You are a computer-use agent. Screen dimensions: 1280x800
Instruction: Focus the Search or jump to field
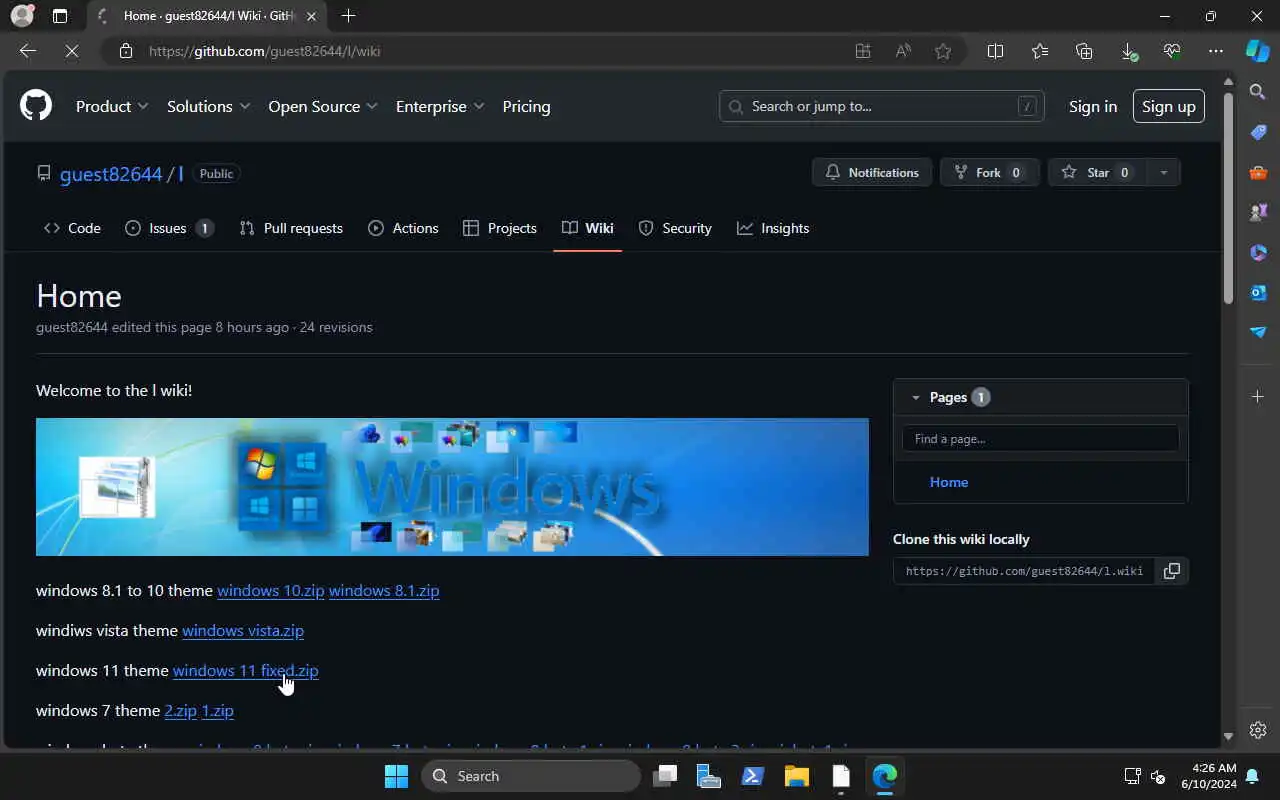click(x=882, y=106)
